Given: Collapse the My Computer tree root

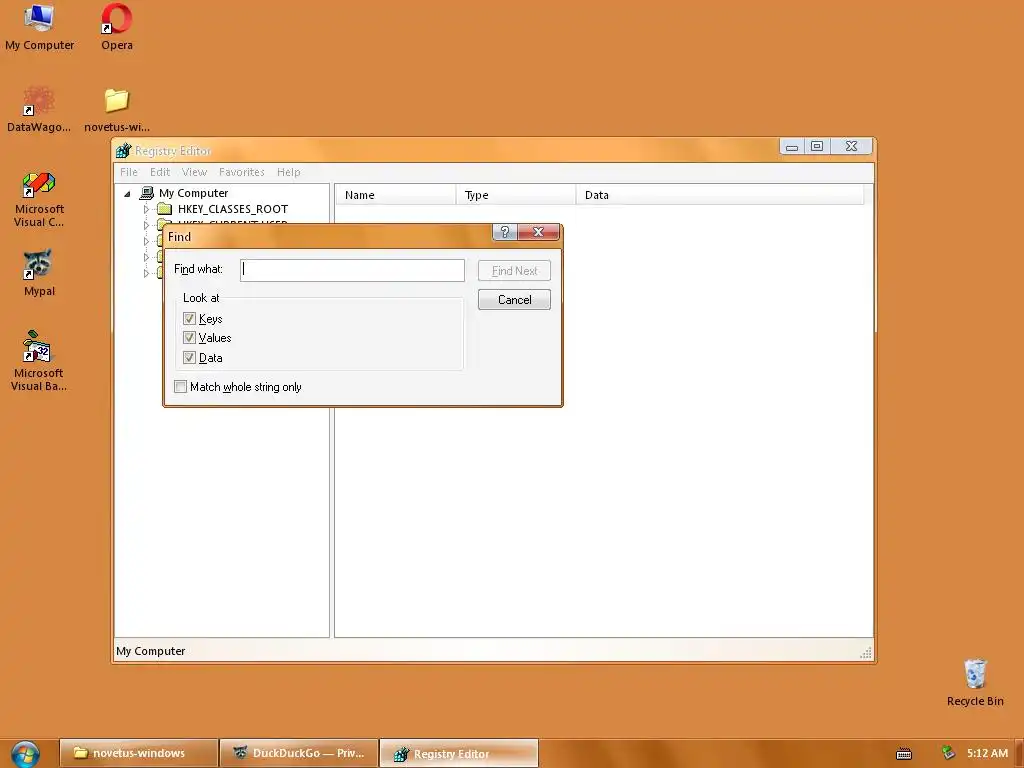Looking at the screenshot, I should point(128,194).
